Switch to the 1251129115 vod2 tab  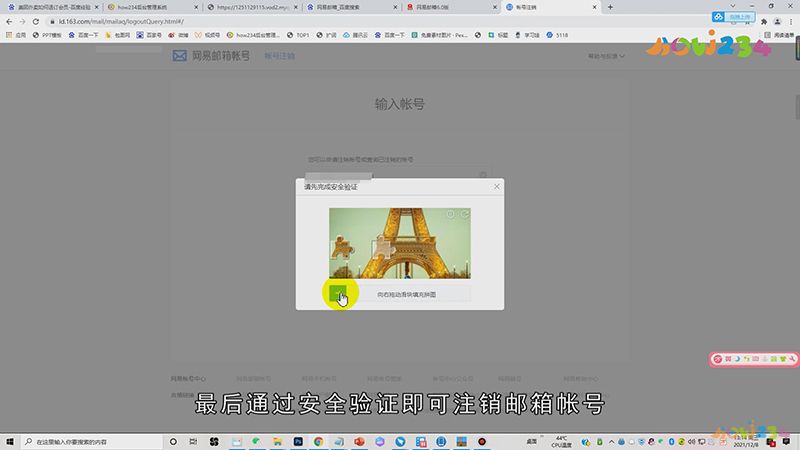tap(253, 7)
